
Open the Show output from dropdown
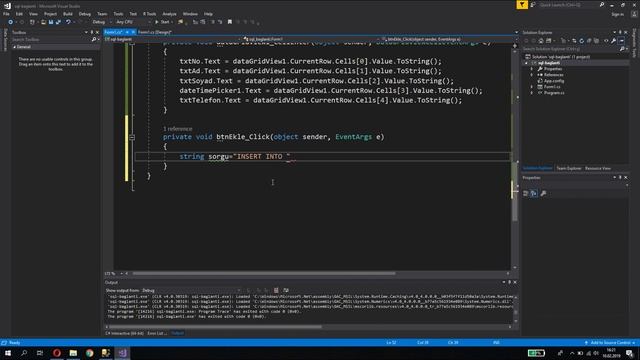[191, 291]
